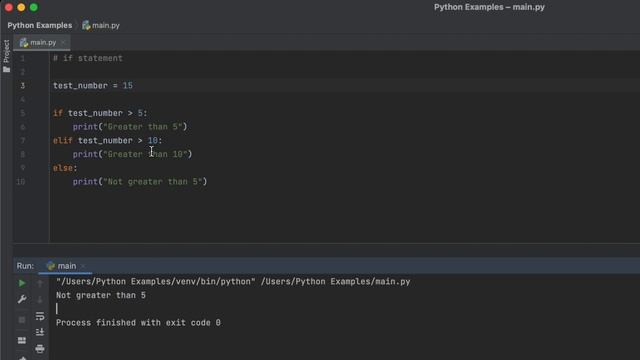Click print("Greater than 5") line

click(x=130, y=127)
